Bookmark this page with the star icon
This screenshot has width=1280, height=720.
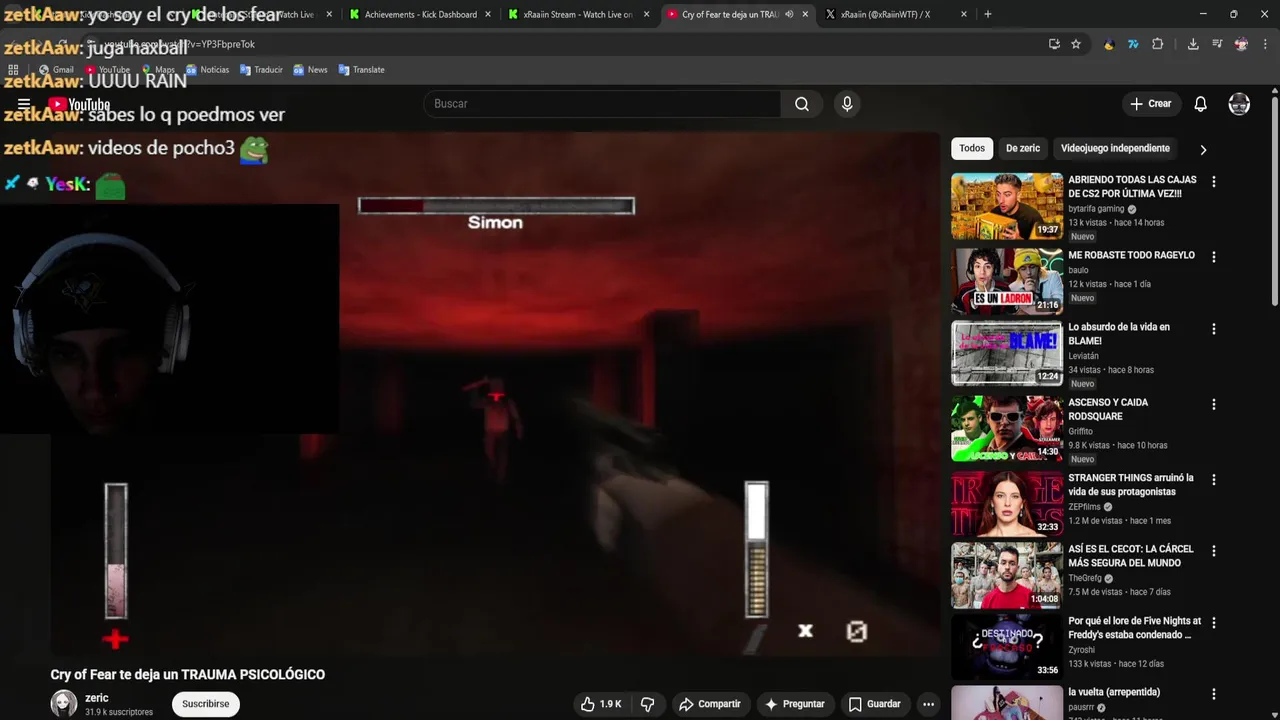(1076, 44)
